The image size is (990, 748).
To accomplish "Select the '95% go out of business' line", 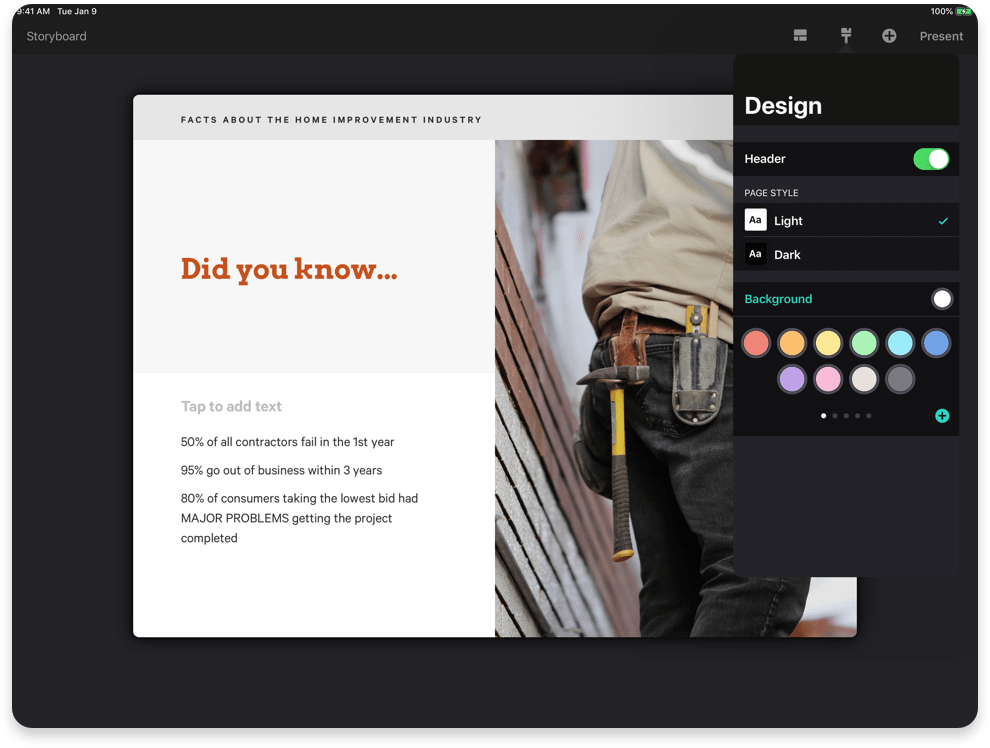I will point(282,470).
